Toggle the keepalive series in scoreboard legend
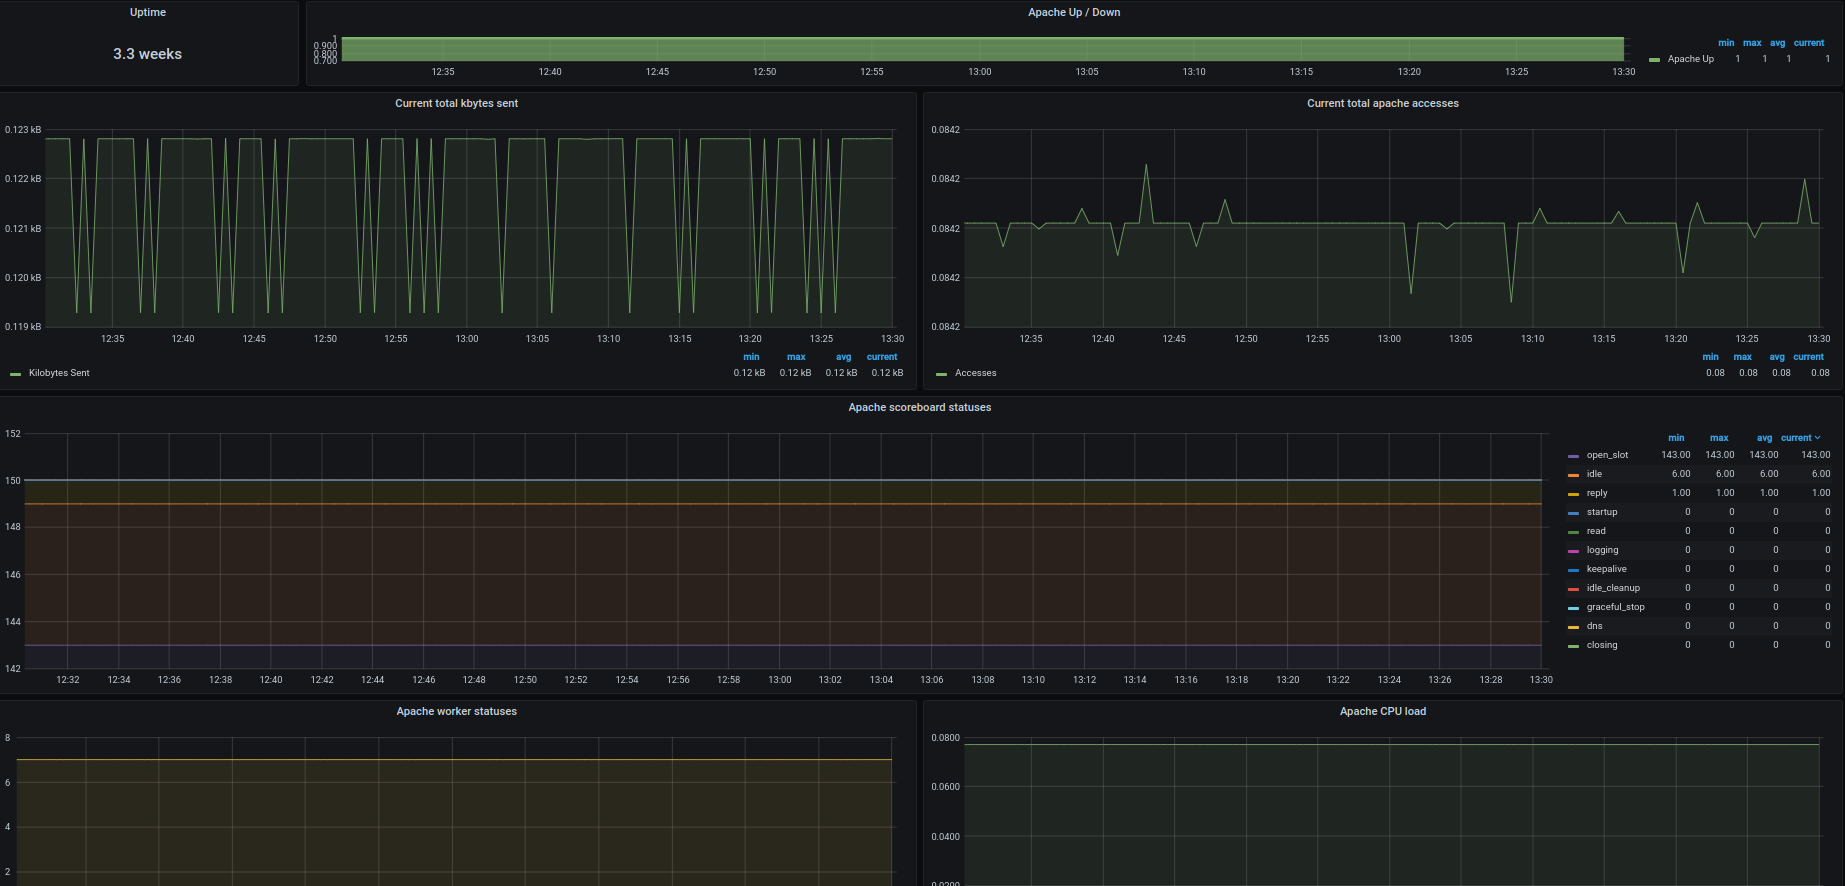Image resolution: width=1845 pixels, height=886 pixels. point(1606,569)
